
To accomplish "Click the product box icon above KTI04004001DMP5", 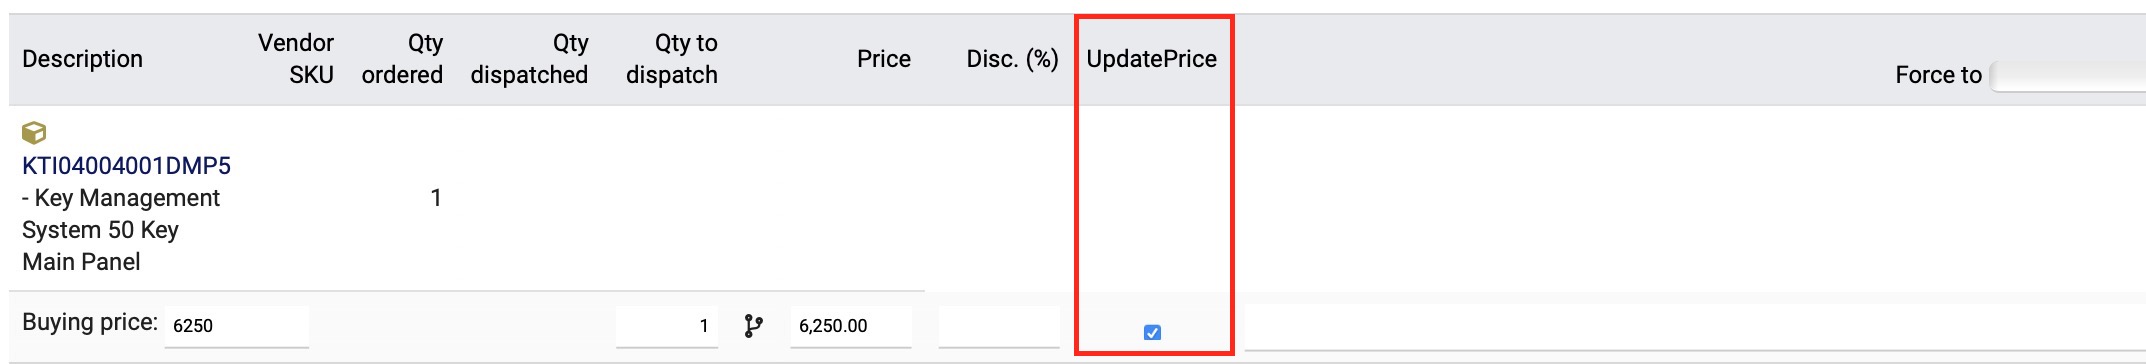I will [x=34, y=133].
